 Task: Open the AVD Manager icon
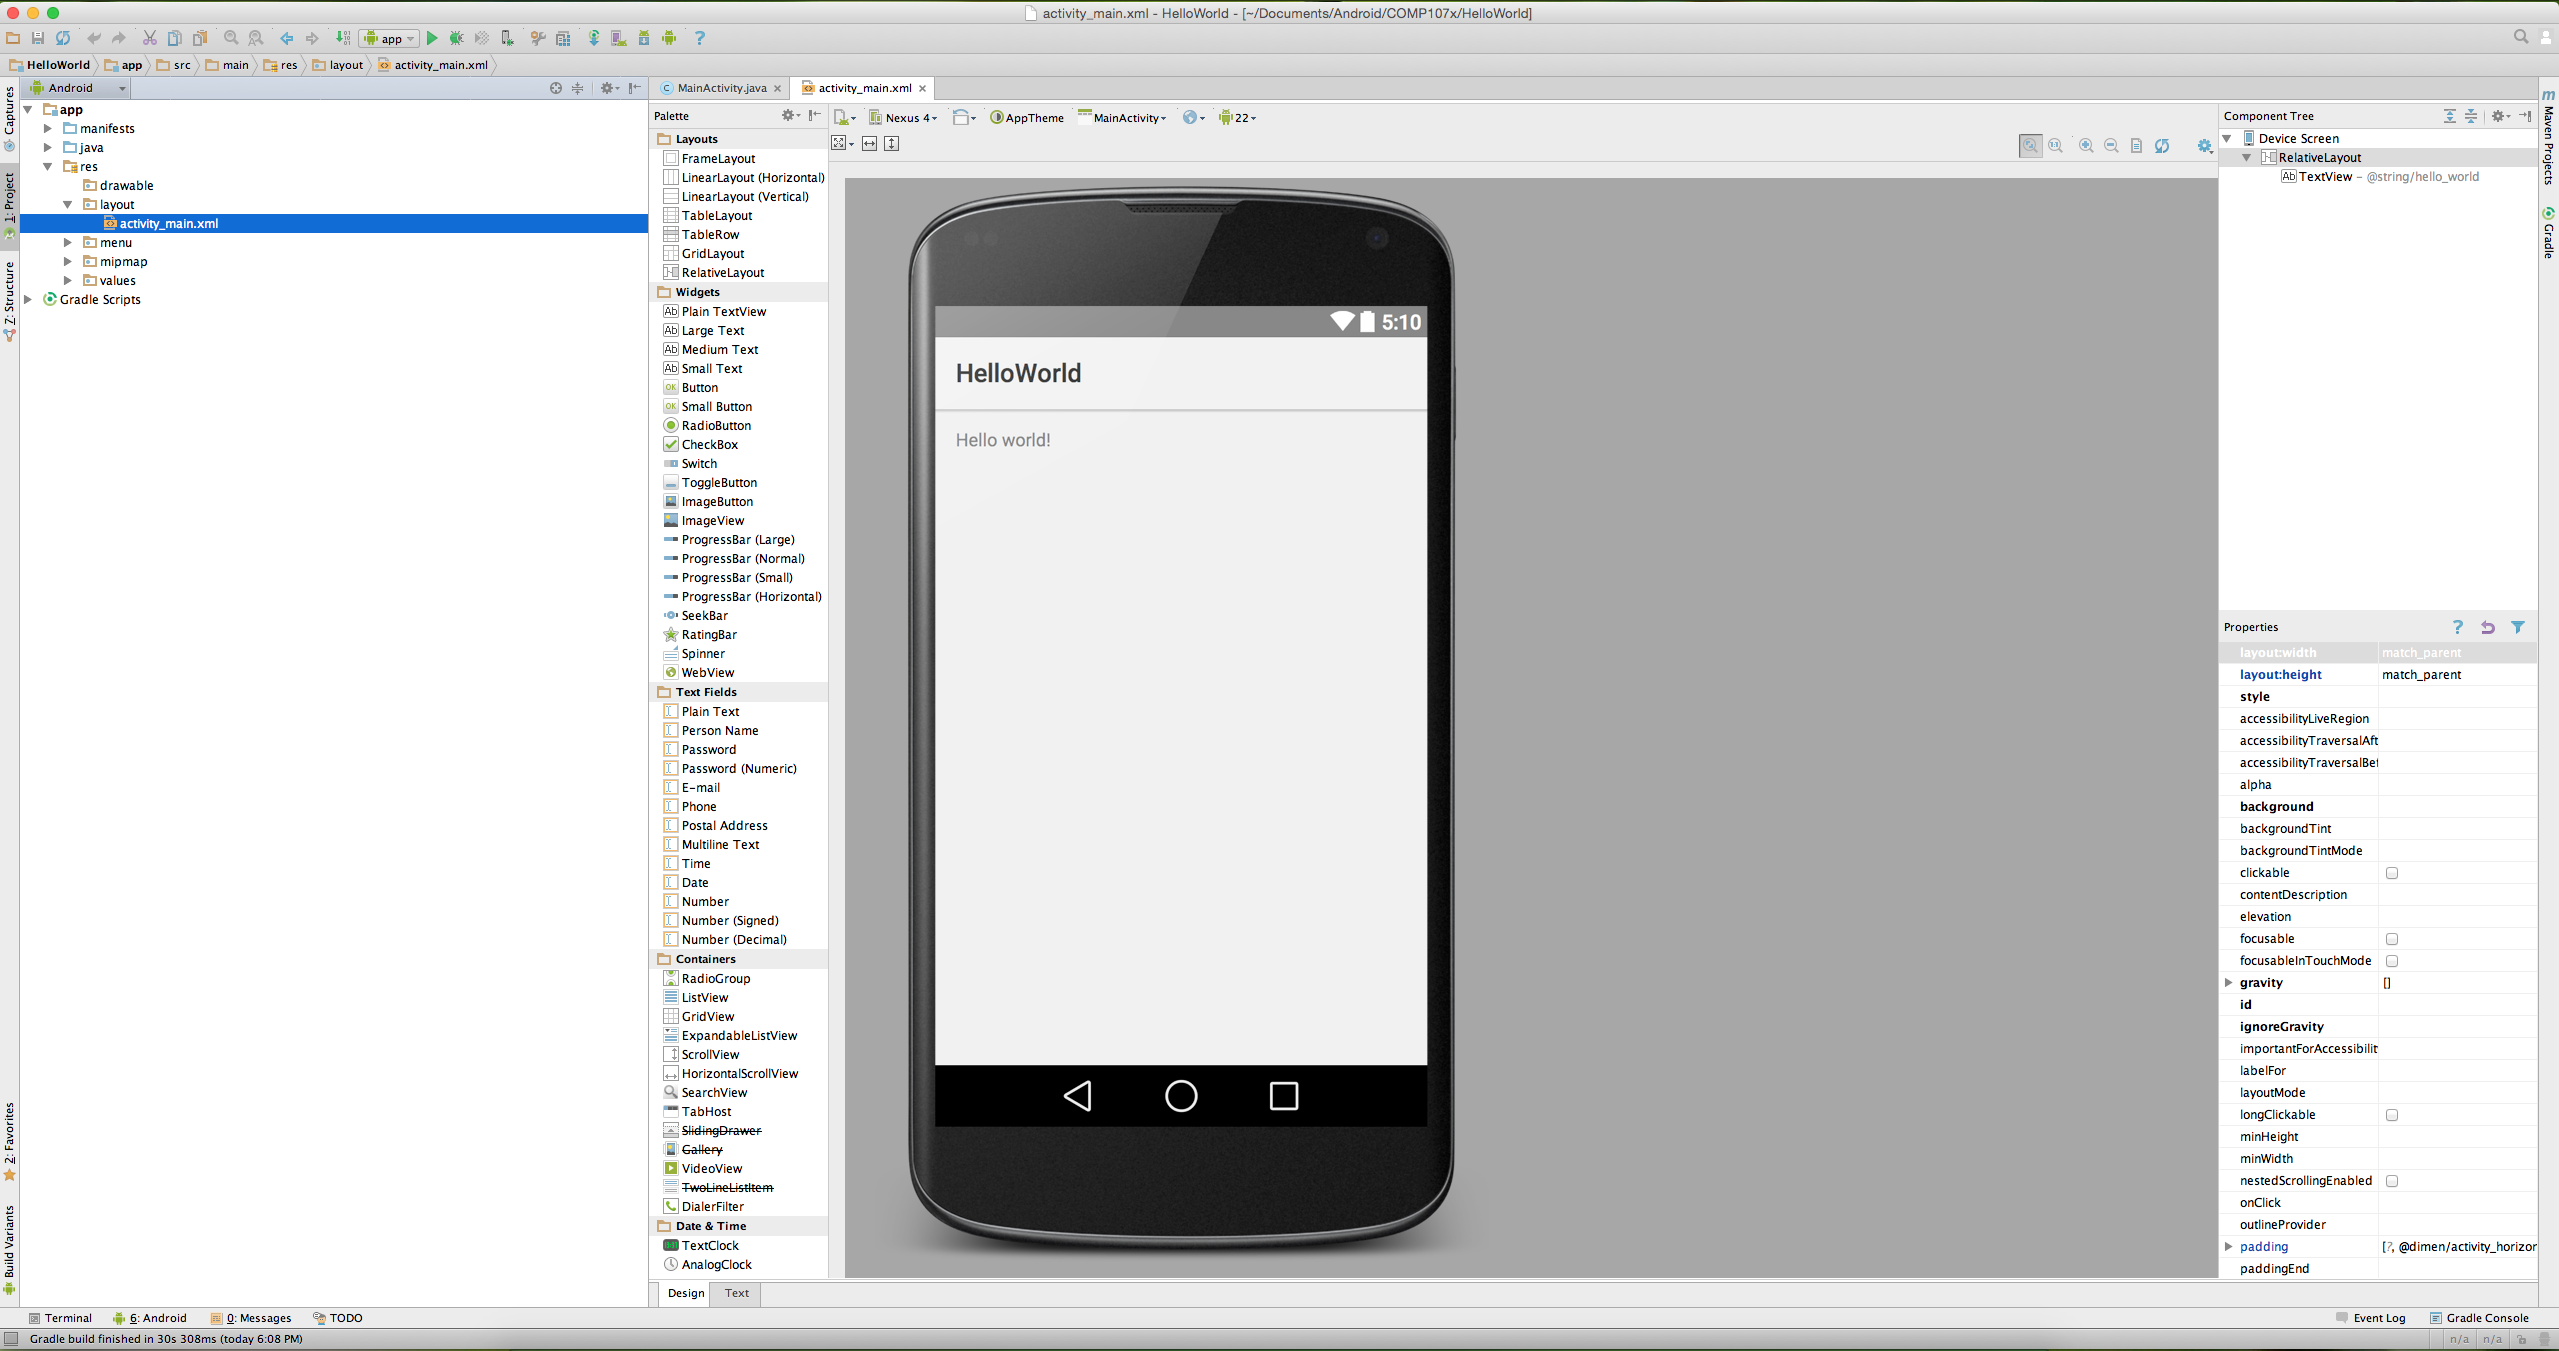[x=619, y=38]
